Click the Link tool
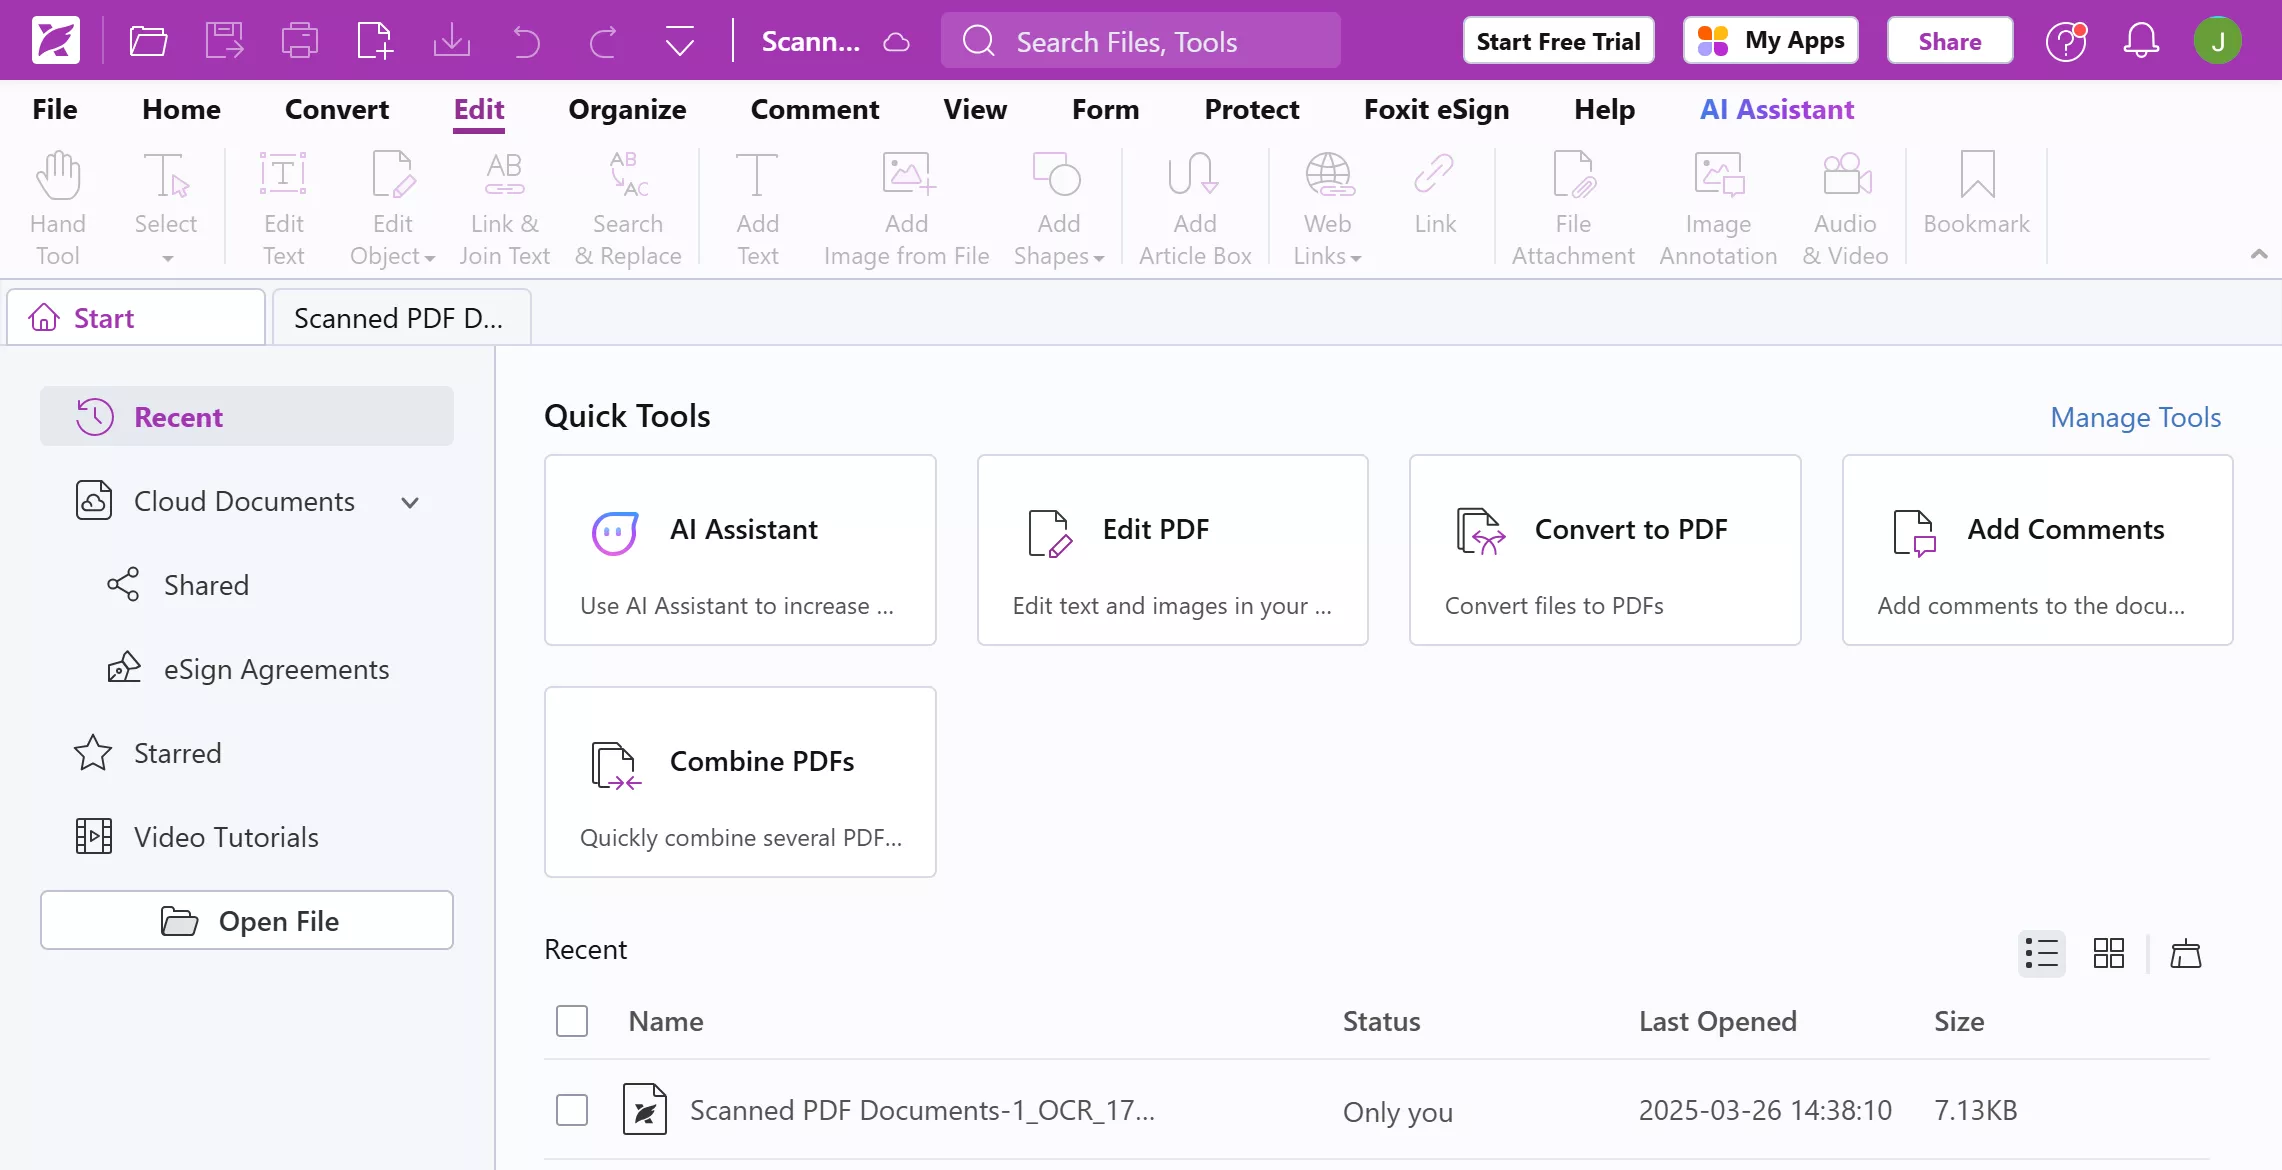This screenshot has height=1170, width=2282. pos(1435,195)
